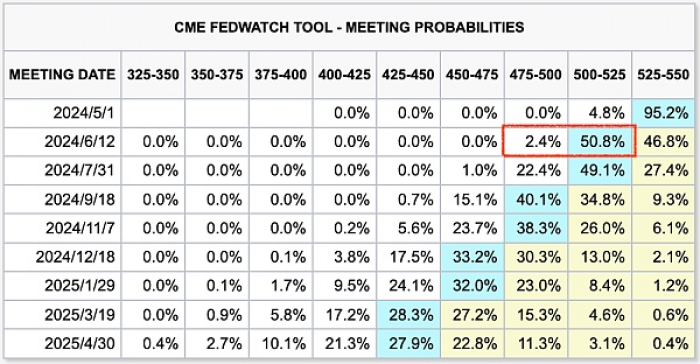Click the 49.1% cell for 2024/7/31
The image size is (700, 364).
click(x=600, y=170)
